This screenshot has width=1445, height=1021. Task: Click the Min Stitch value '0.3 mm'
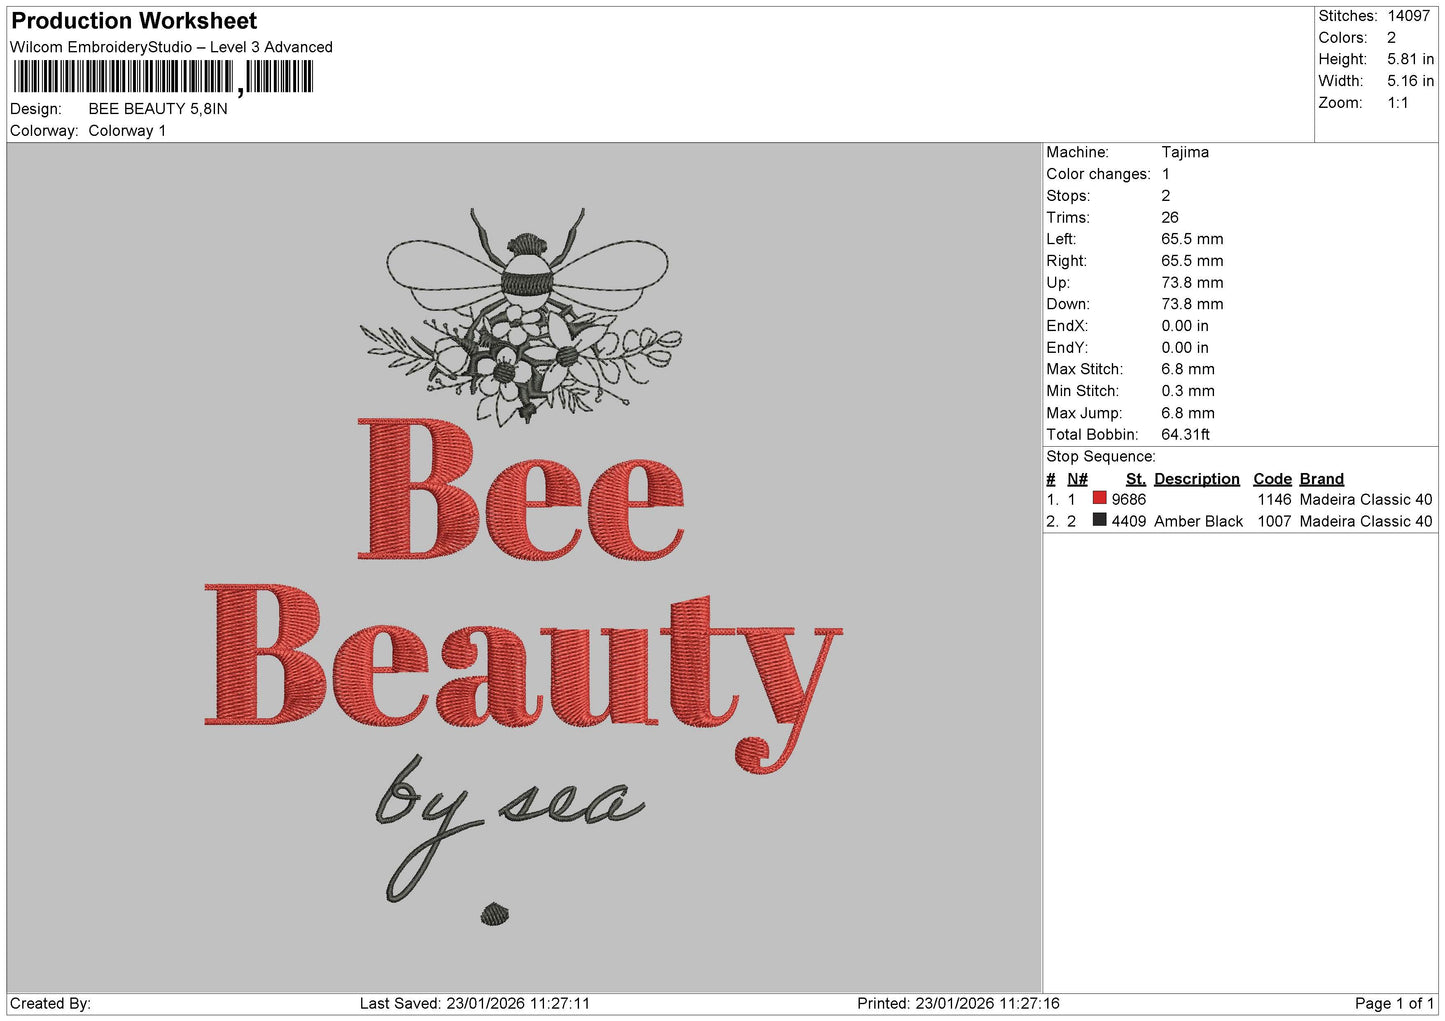1188,391
